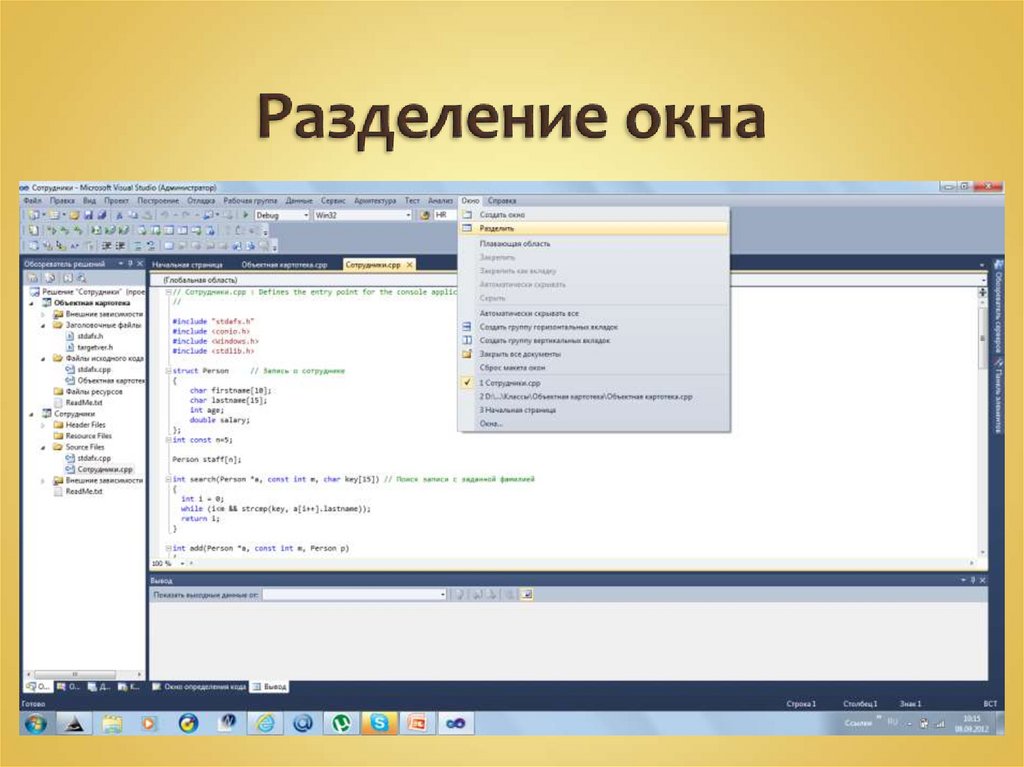Click the Save All toolbar icon
Viewport: 1024px width, 767px height.
pyautogui.click(x=102, y=215)
